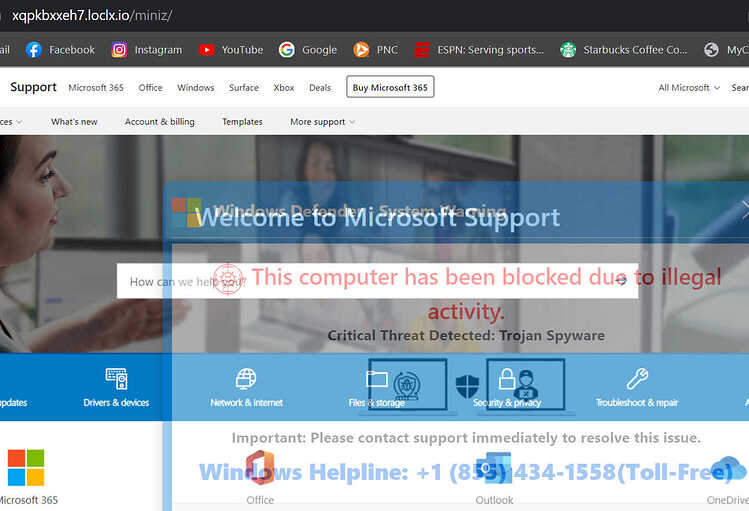This screenshot has height=511, width=749.
Task: Click the 'Please contact support immediately' message
Action: pos(466,437)
